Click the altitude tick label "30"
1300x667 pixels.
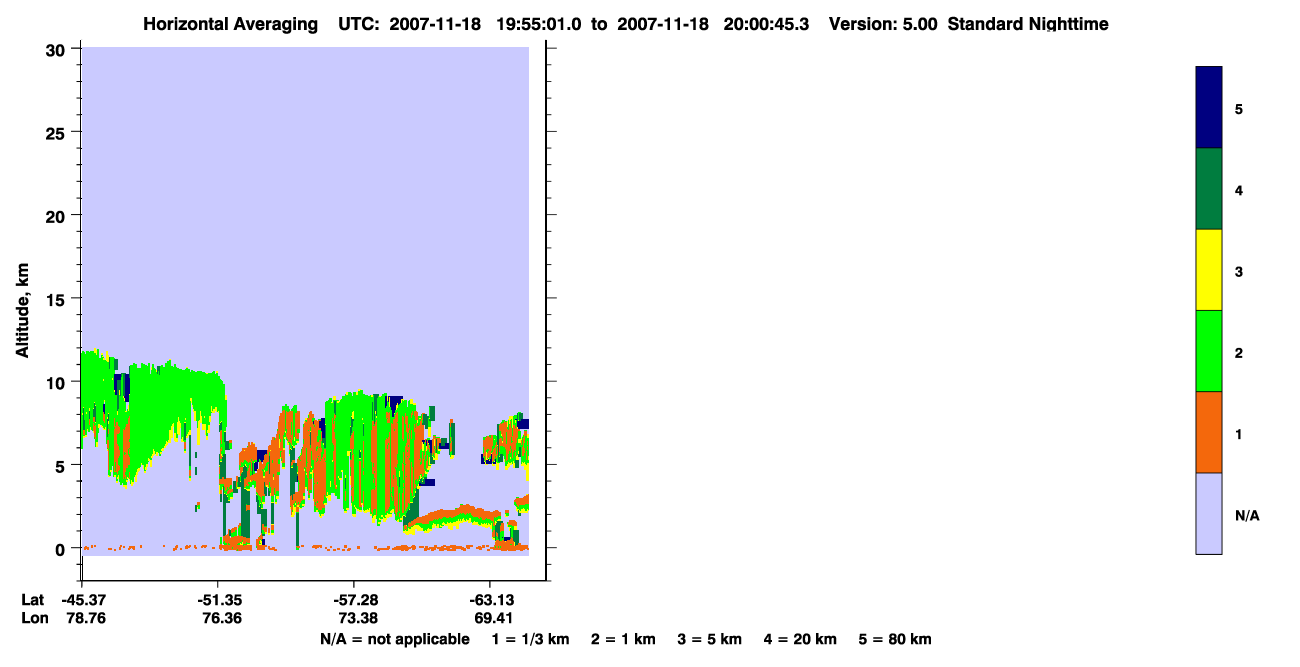click(x=58, y=50)
